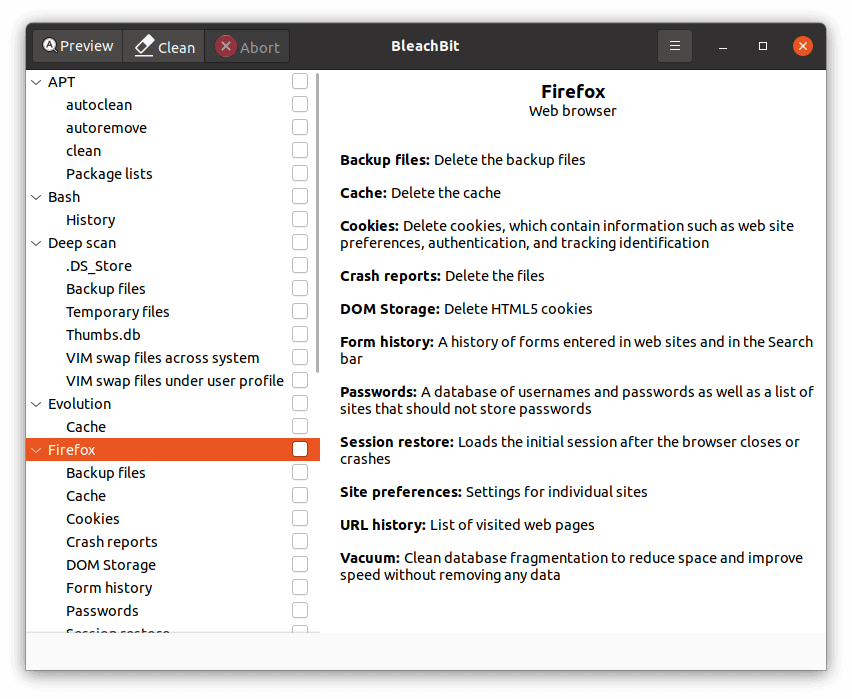The width and height of the screenshot is (852, 699).
Task: Select the Temporary files item
Action: tap(173, 312)
